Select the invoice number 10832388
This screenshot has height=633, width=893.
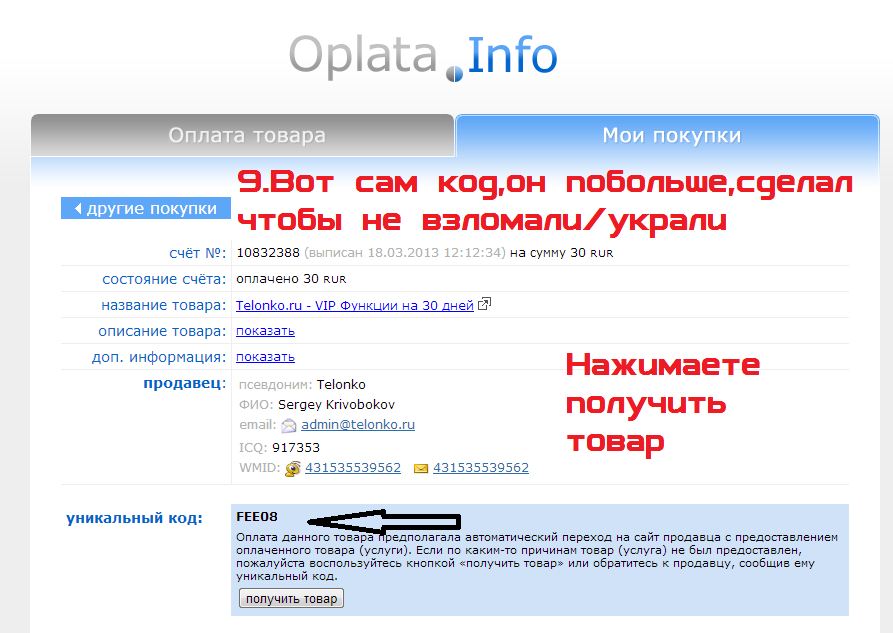pyautogui.click(x=268, y=253)
